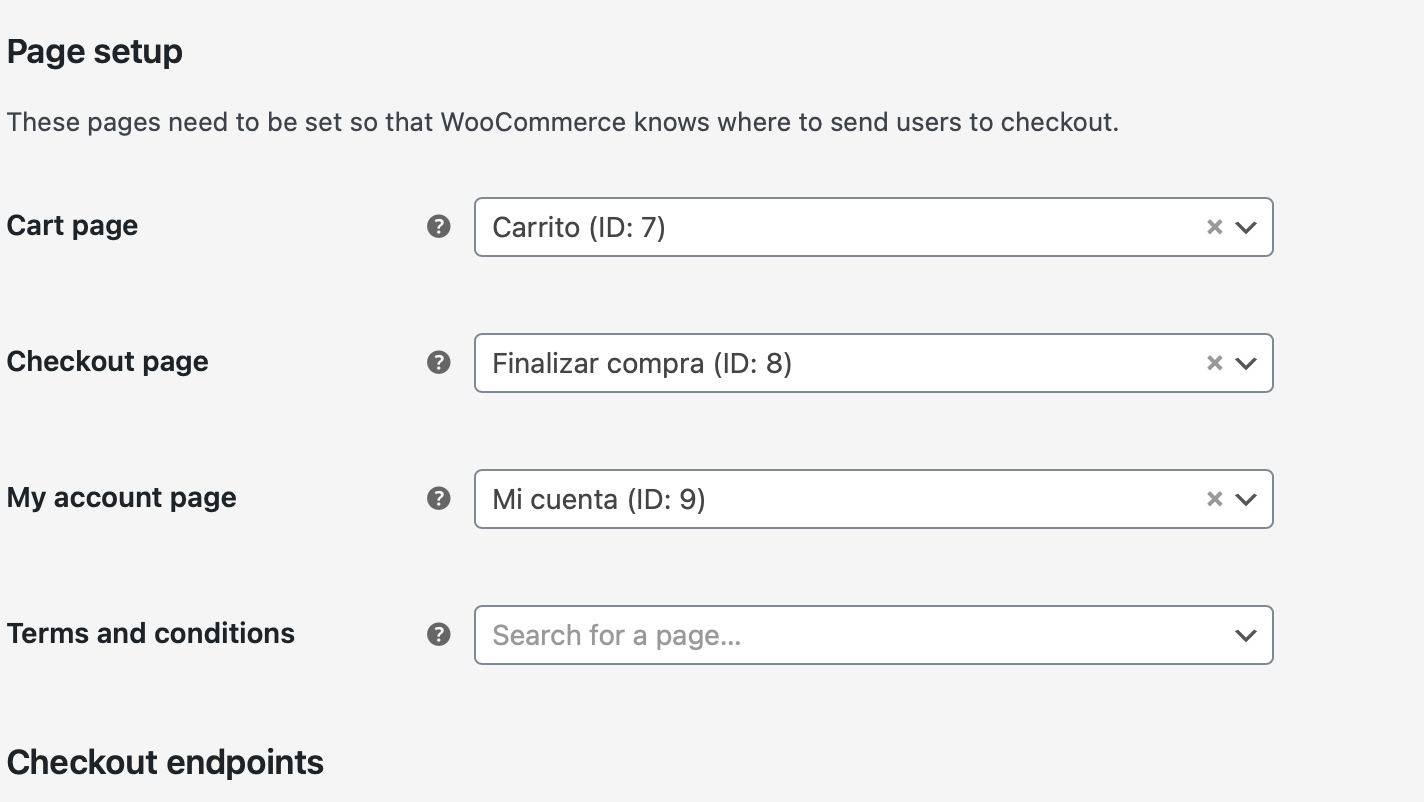This screenshot has height=802, width=1424.
Task: Expand the My account page dropdown chevron
Action: pyautogui.click(x=1246, y=499)
